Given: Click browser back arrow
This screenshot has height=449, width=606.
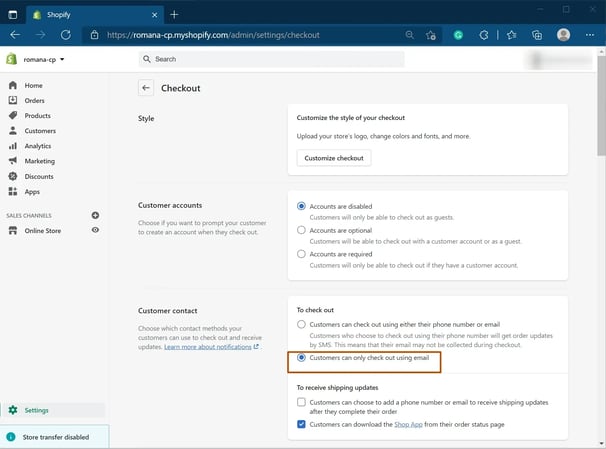Looking at the screenshot, I should (15, 35).
